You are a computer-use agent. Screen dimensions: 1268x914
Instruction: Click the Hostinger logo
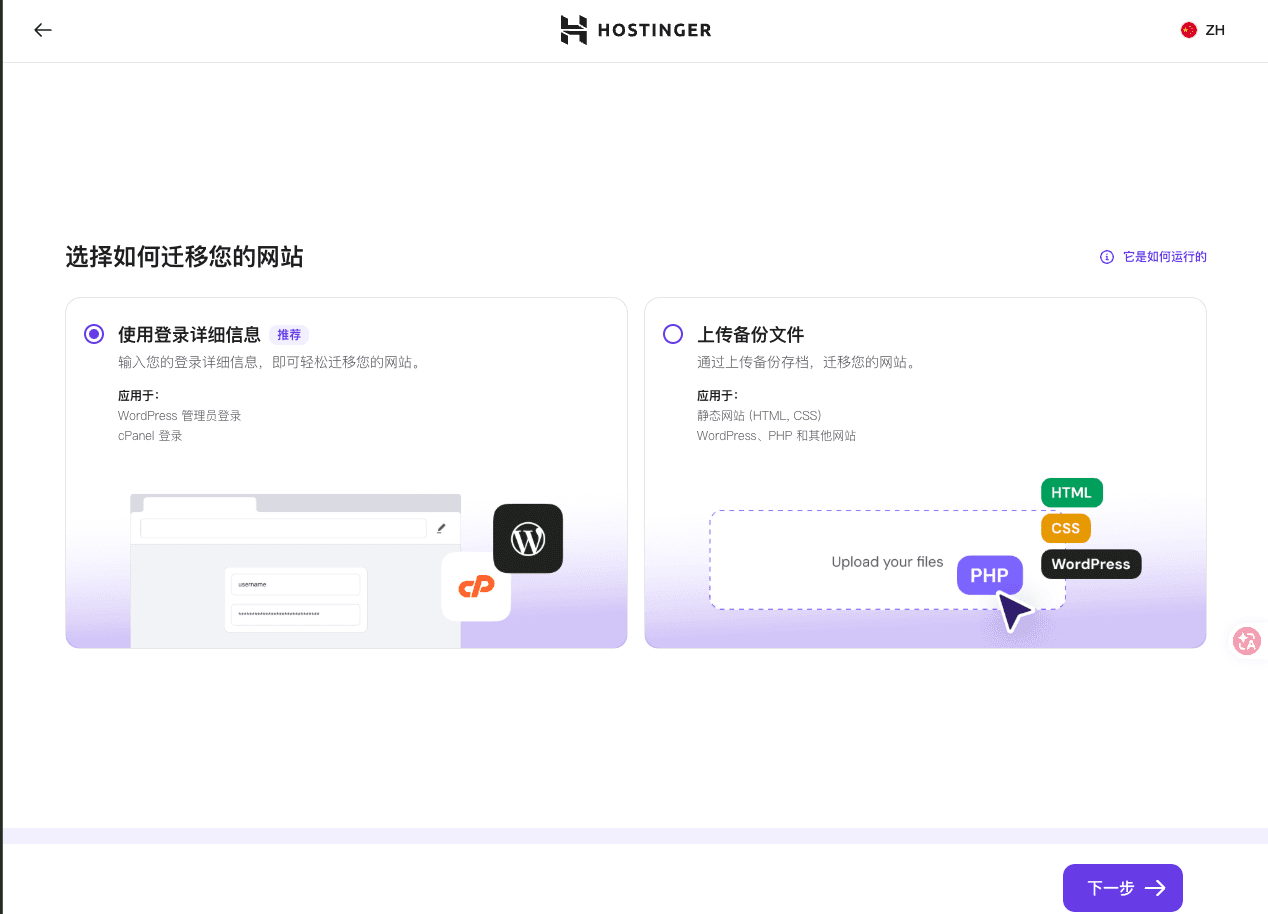[635, 30]
